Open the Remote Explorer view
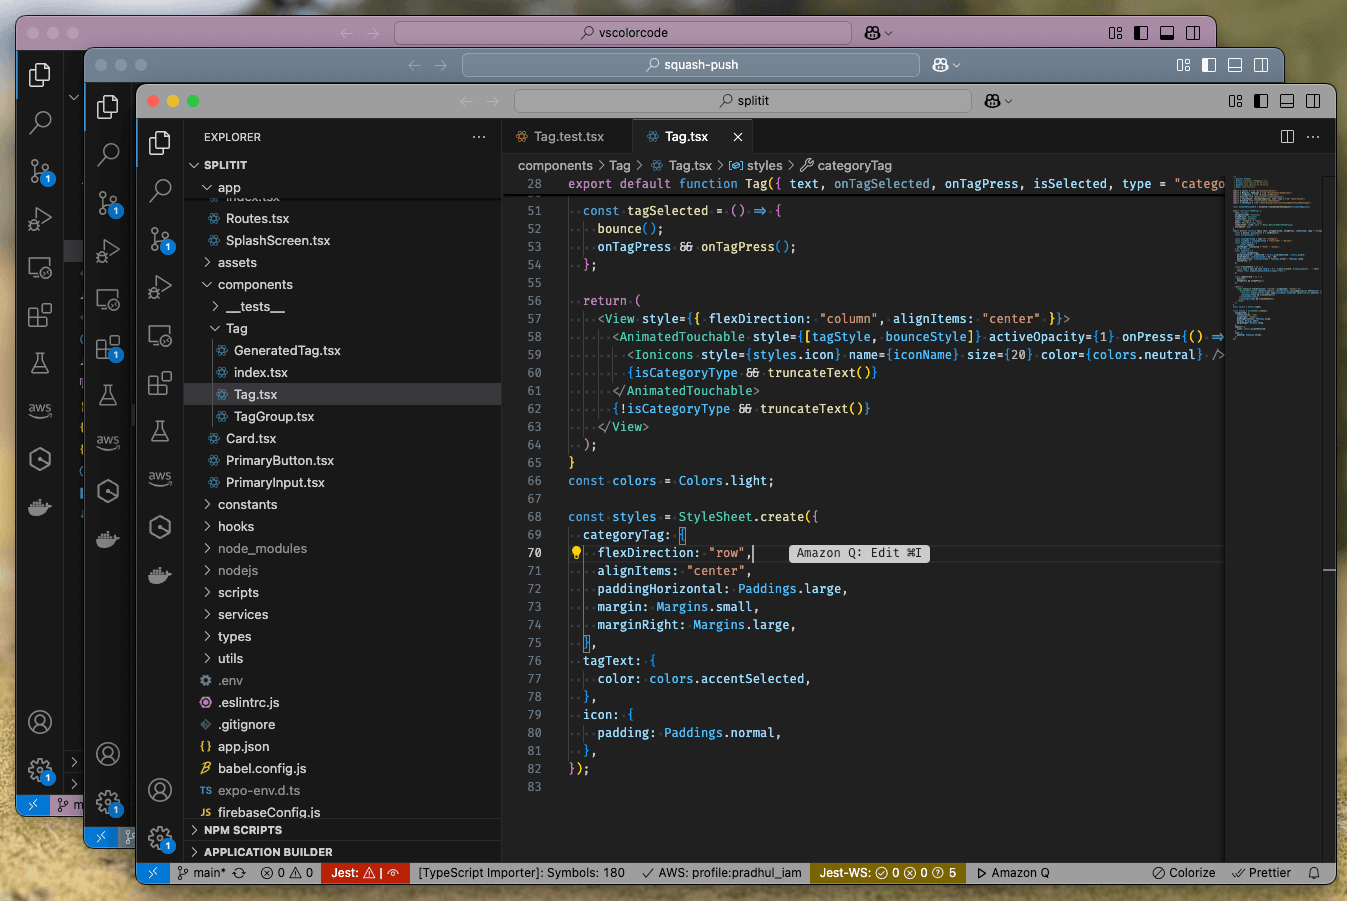Image resolution: width=1347 pixels, height=901 pixels. tap(160, 337)
